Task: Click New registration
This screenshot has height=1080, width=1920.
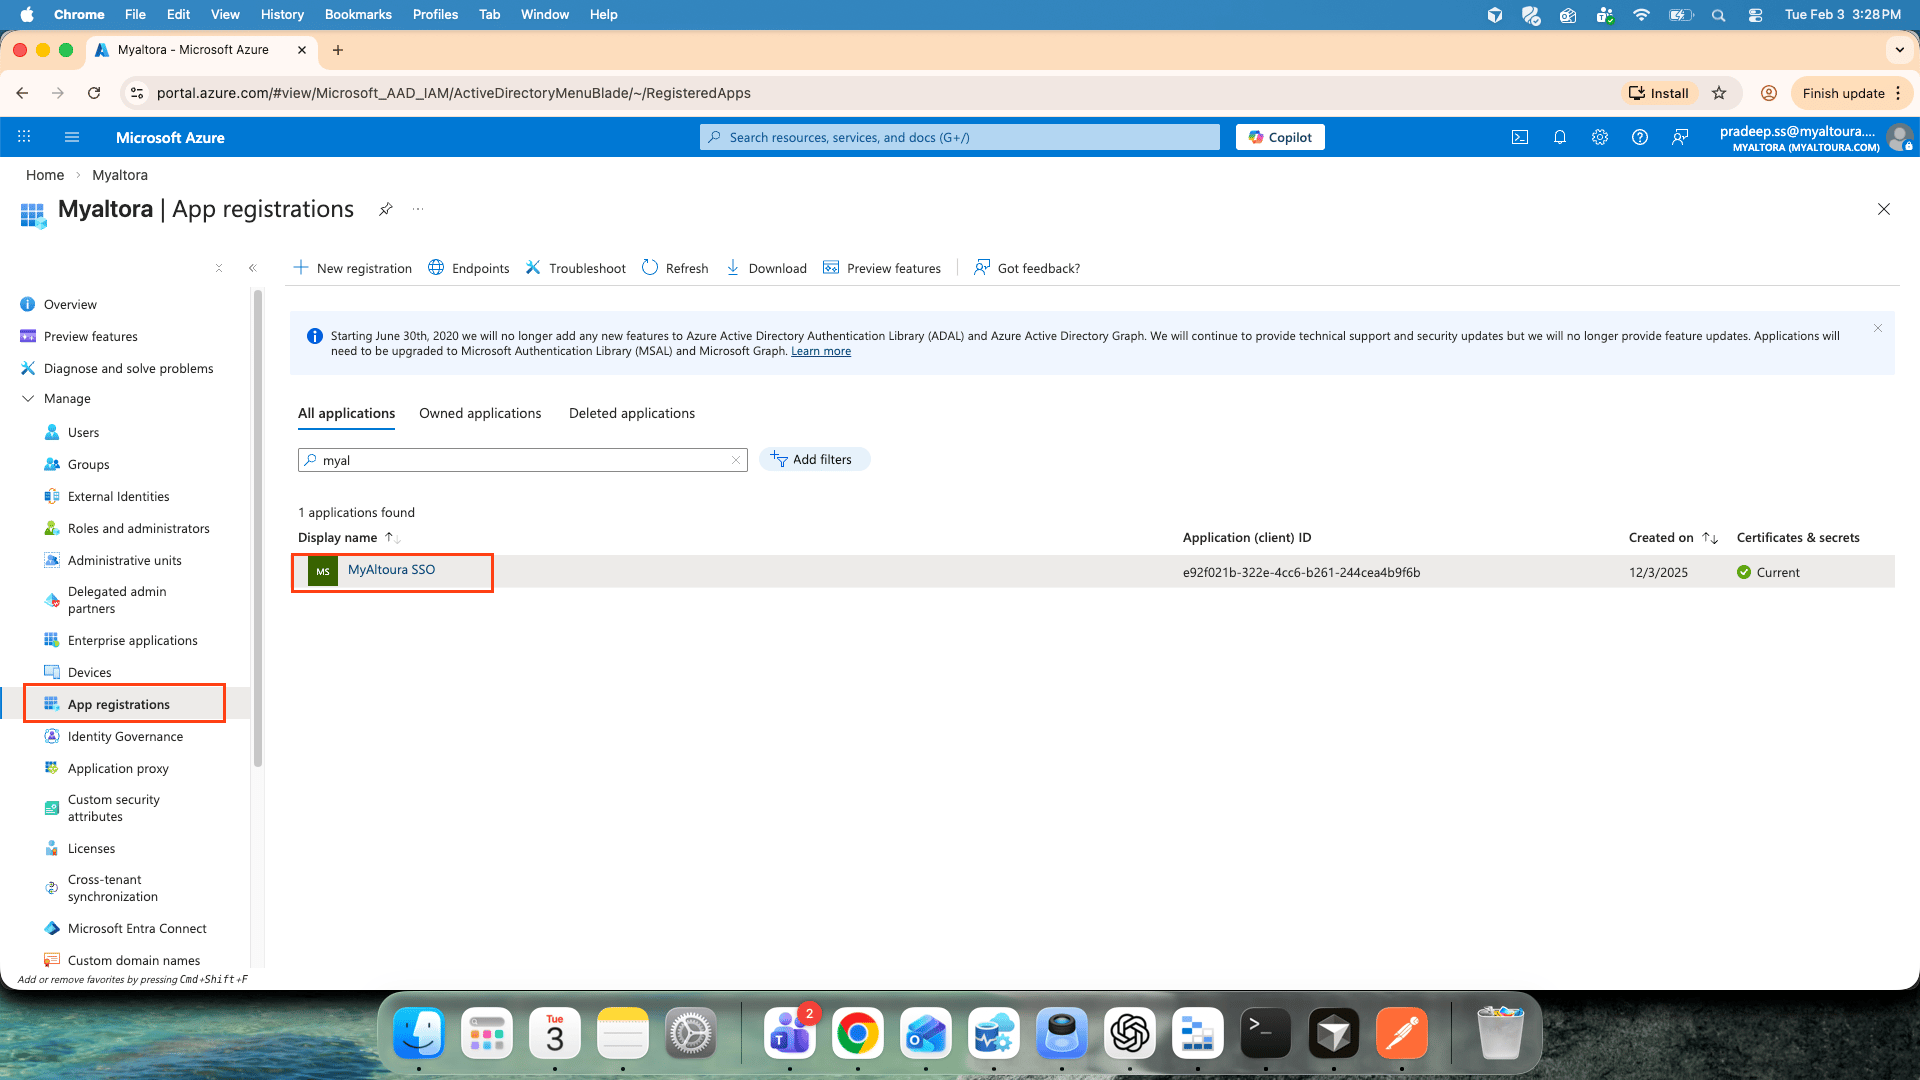Action: 352,268
